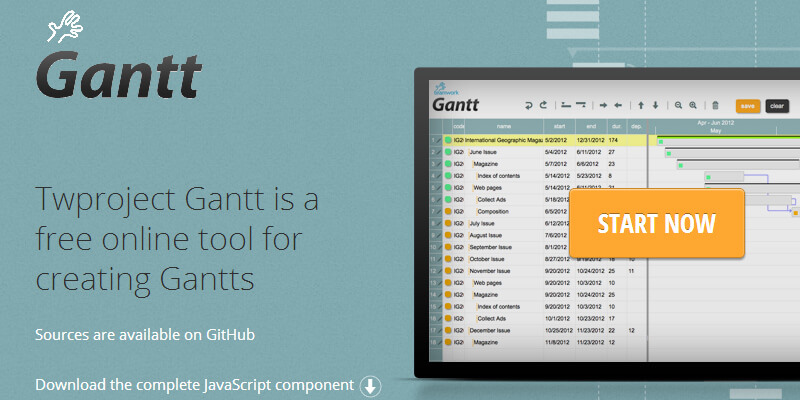Click the dur. column header

[616, 126]
